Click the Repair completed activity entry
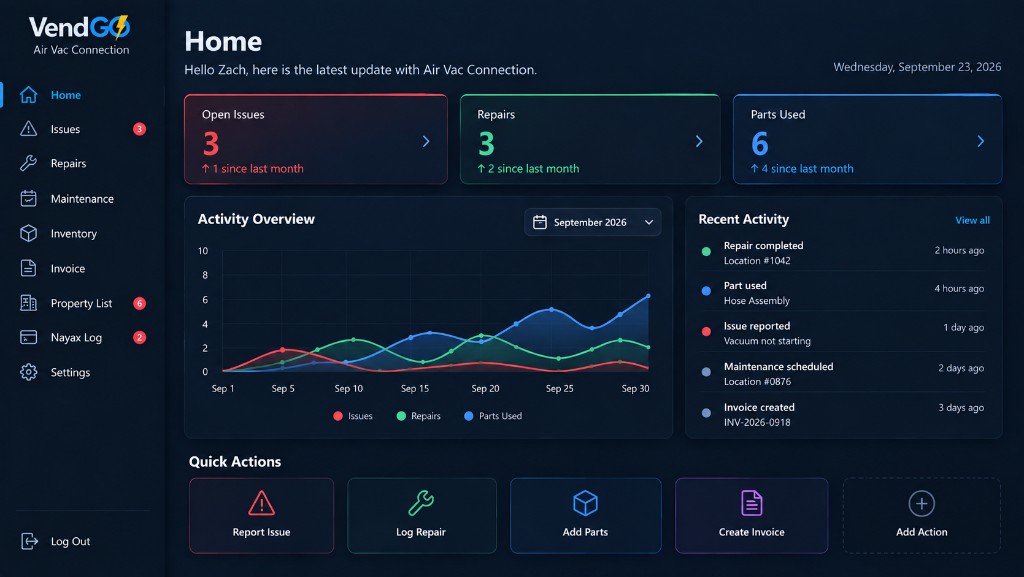The width and height of the screenshot is (1024, 577). pyautogui.click(x=842, y=253)
